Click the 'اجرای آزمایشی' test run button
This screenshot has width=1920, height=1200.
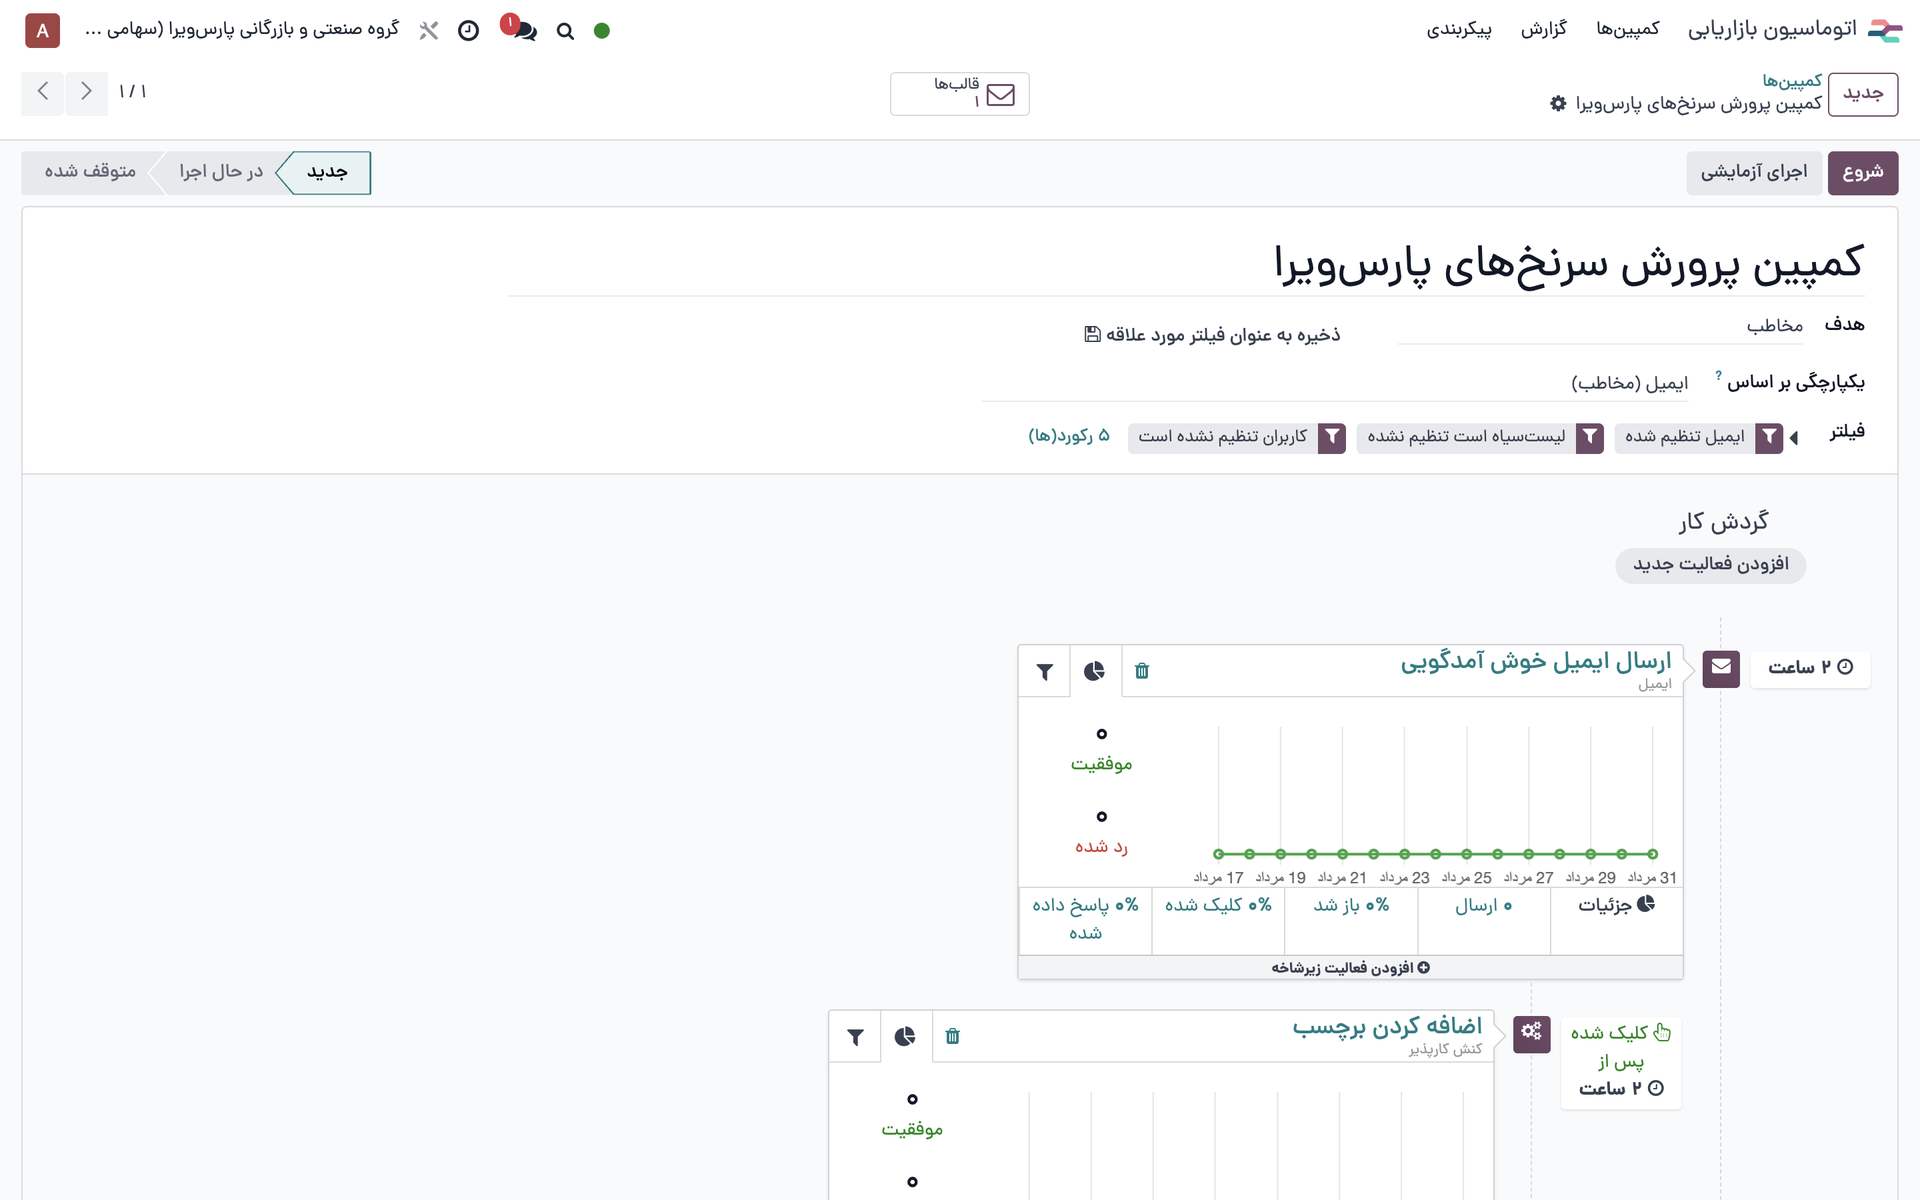tap(1754, 172)
